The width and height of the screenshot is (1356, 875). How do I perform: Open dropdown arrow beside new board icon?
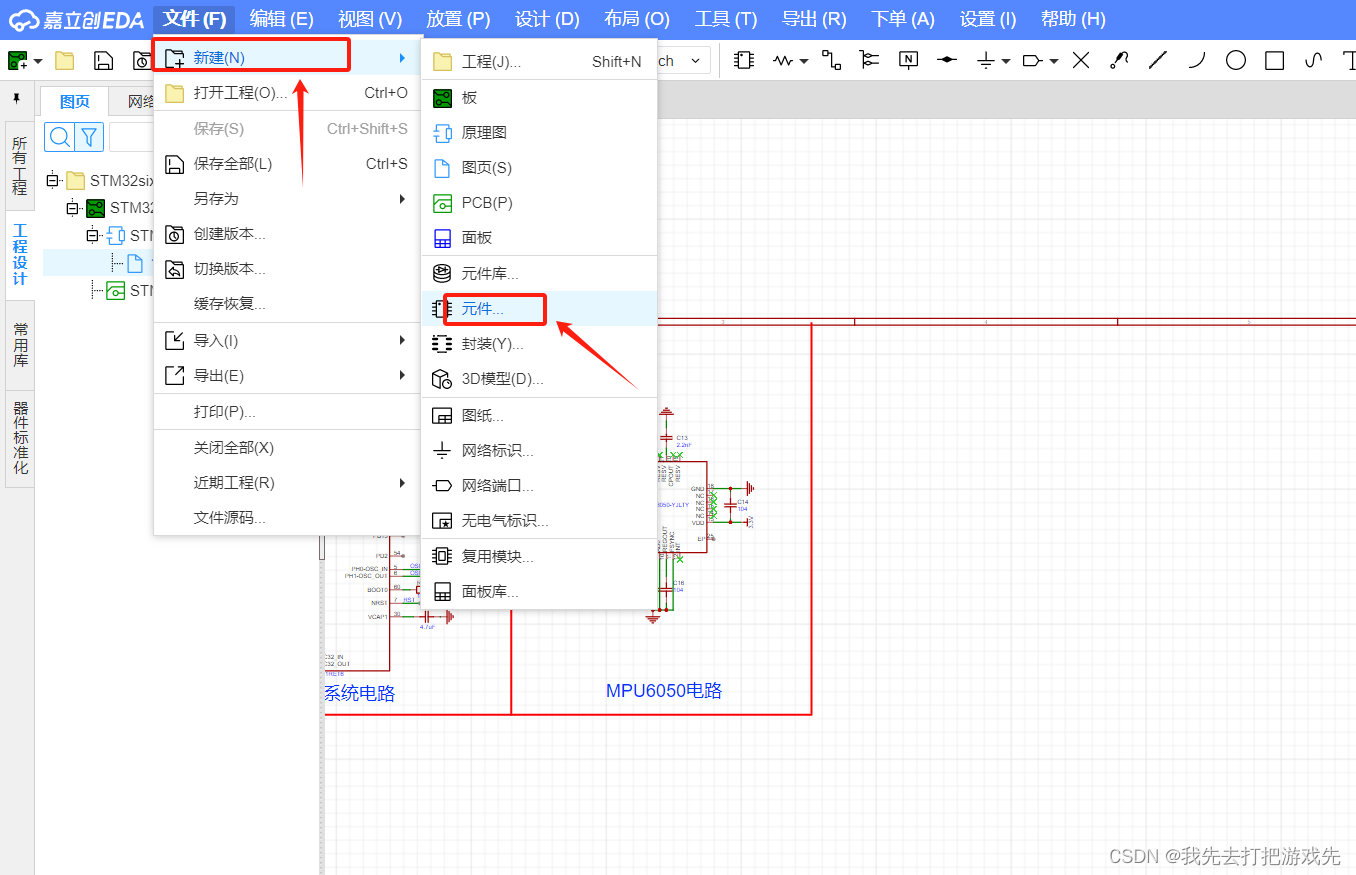tap(38, 61)
